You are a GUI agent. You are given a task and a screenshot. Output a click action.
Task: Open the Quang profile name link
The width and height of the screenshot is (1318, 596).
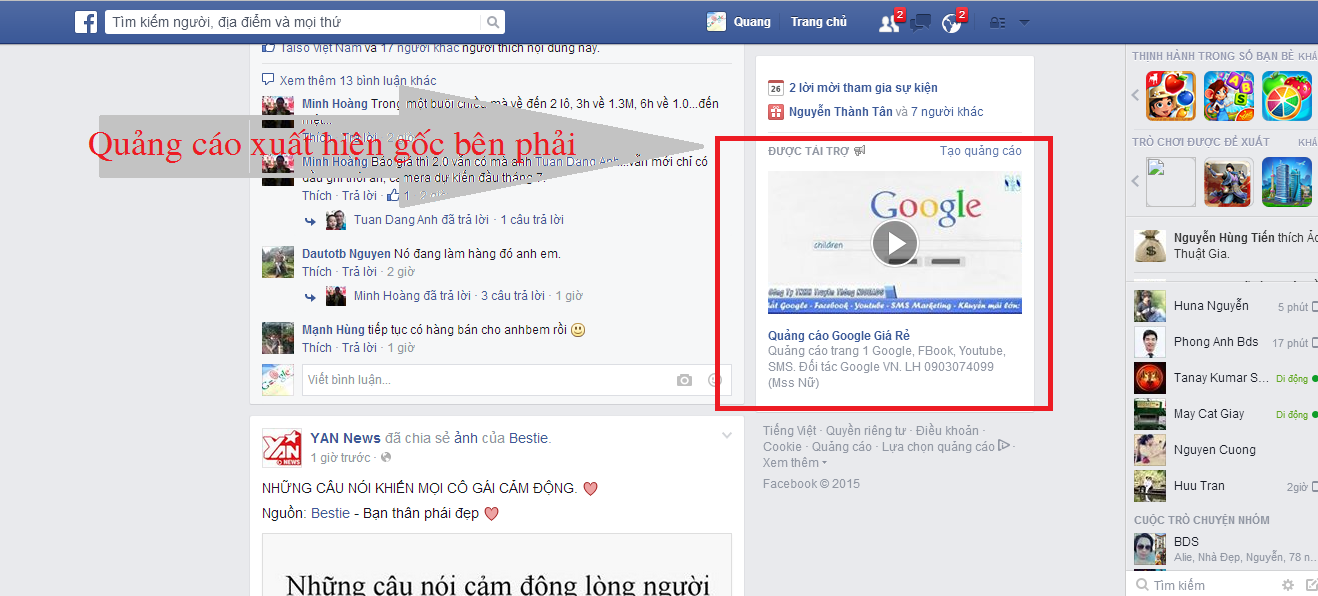[x=752, y=22]
